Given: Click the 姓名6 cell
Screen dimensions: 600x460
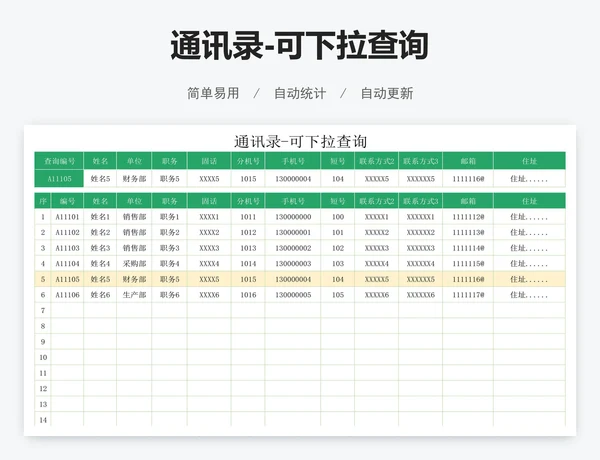Looking at the screenshot, I should (x=100, y=295).
